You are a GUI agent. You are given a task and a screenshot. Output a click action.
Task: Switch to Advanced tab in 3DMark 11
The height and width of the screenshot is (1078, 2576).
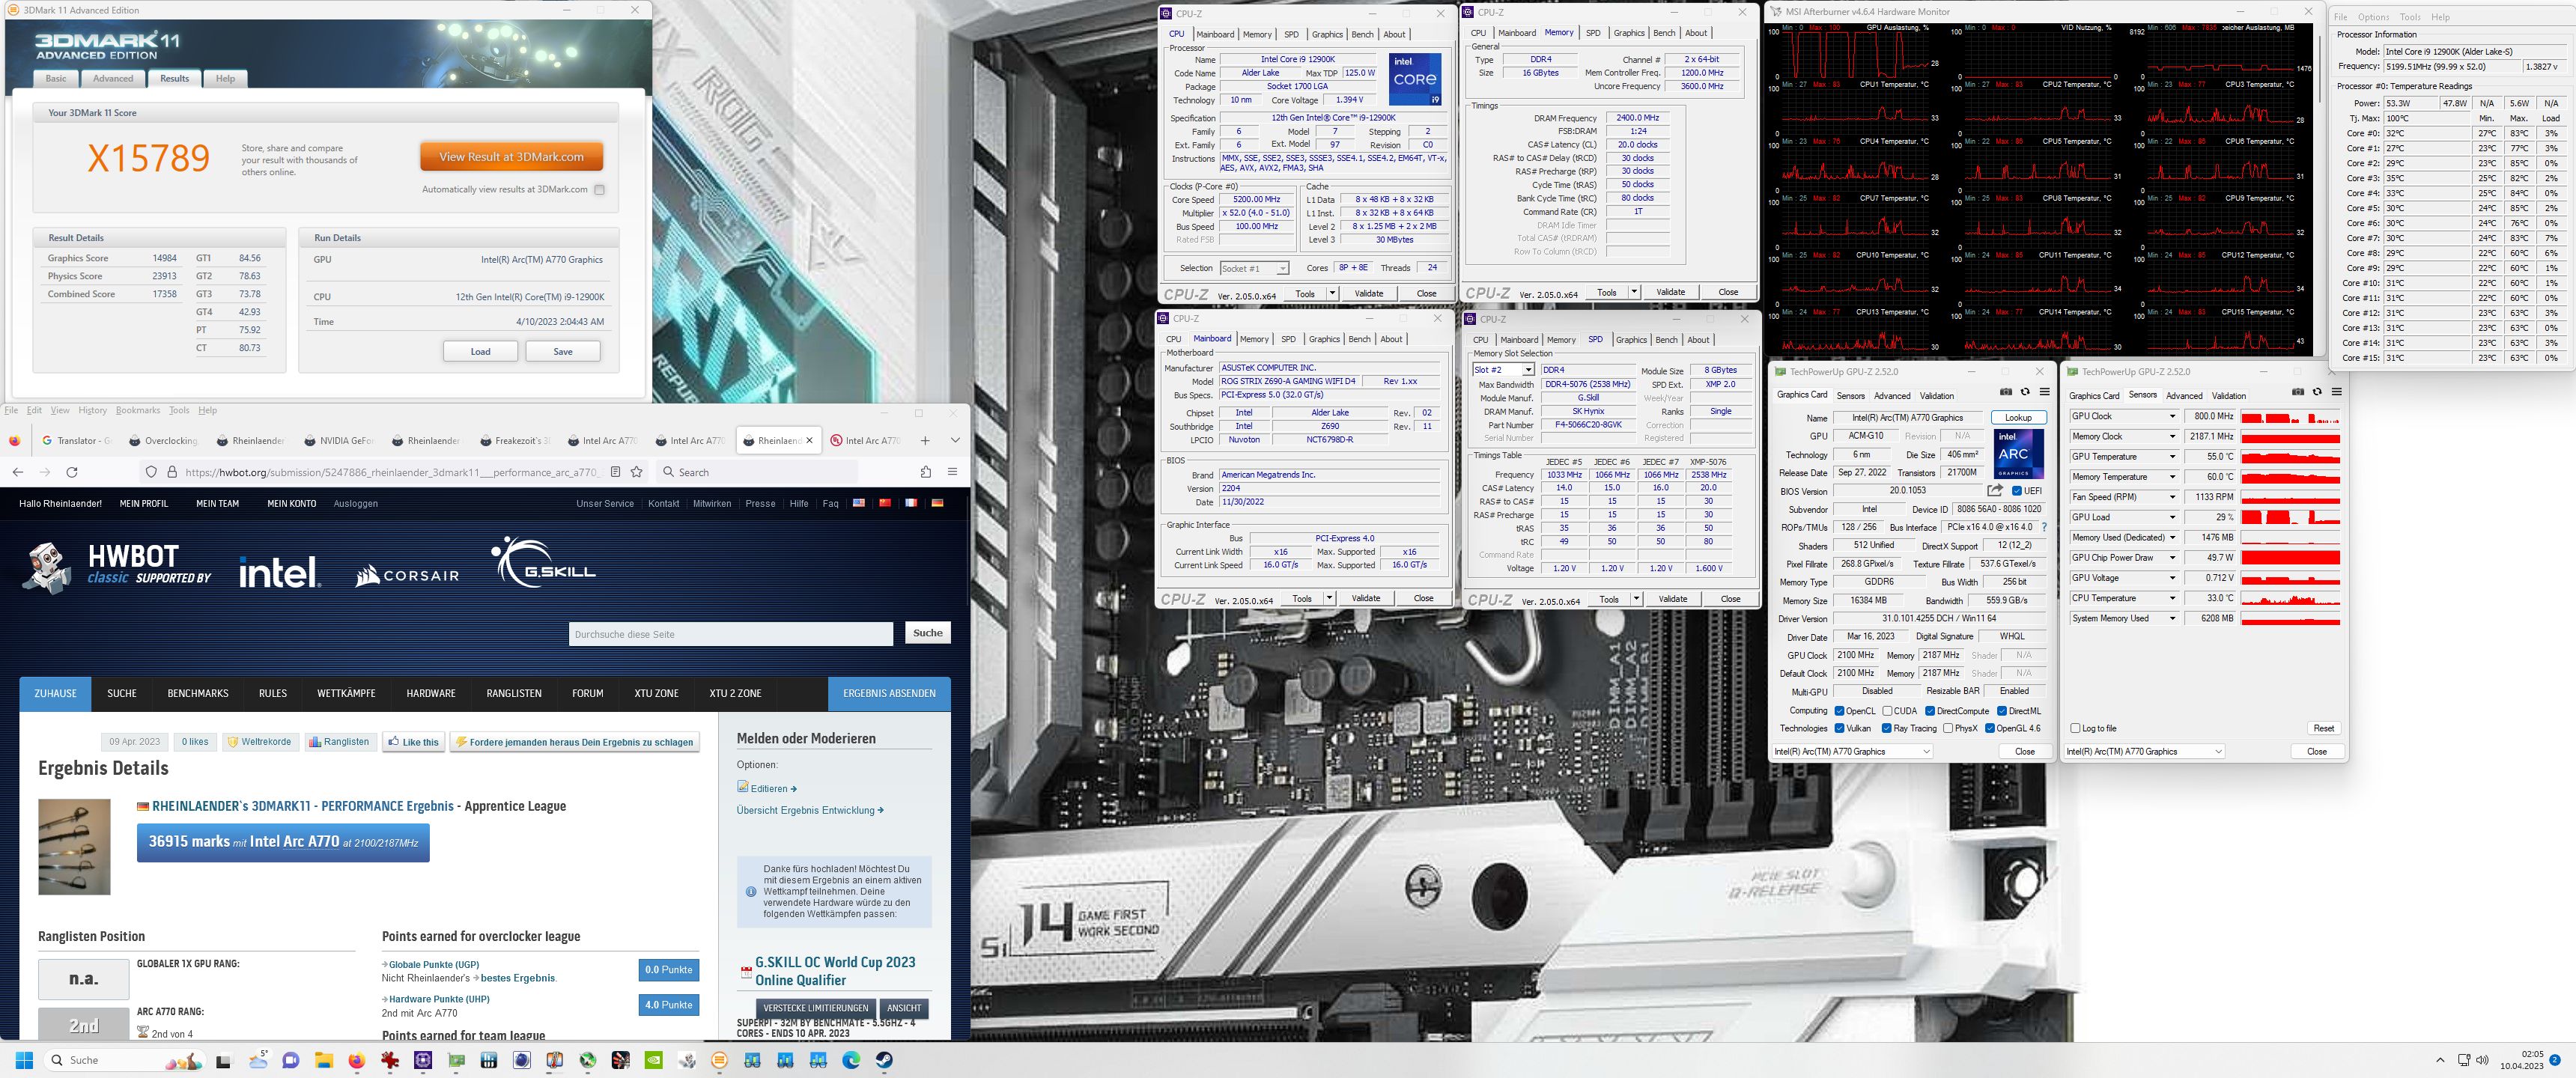coord(113,78)
